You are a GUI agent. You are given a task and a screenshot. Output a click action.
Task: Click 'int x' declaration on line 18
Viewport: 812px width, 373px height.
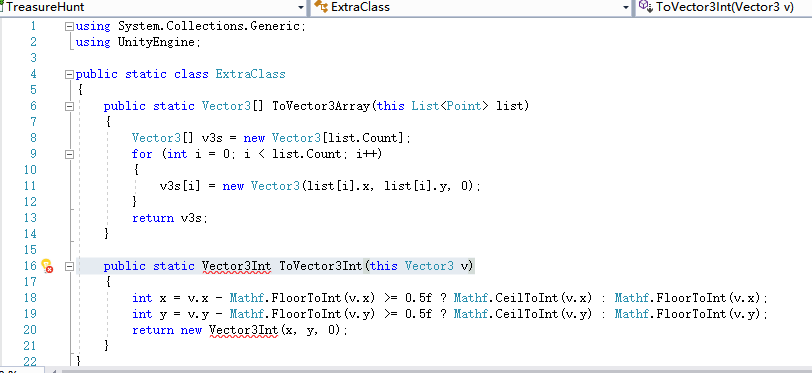(x=149, y=298)
